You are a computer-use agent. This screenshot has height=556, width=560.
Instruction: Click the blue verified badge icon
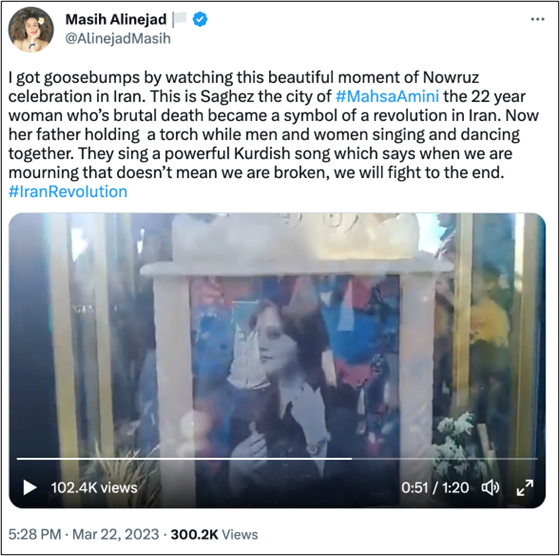point(200,19)
